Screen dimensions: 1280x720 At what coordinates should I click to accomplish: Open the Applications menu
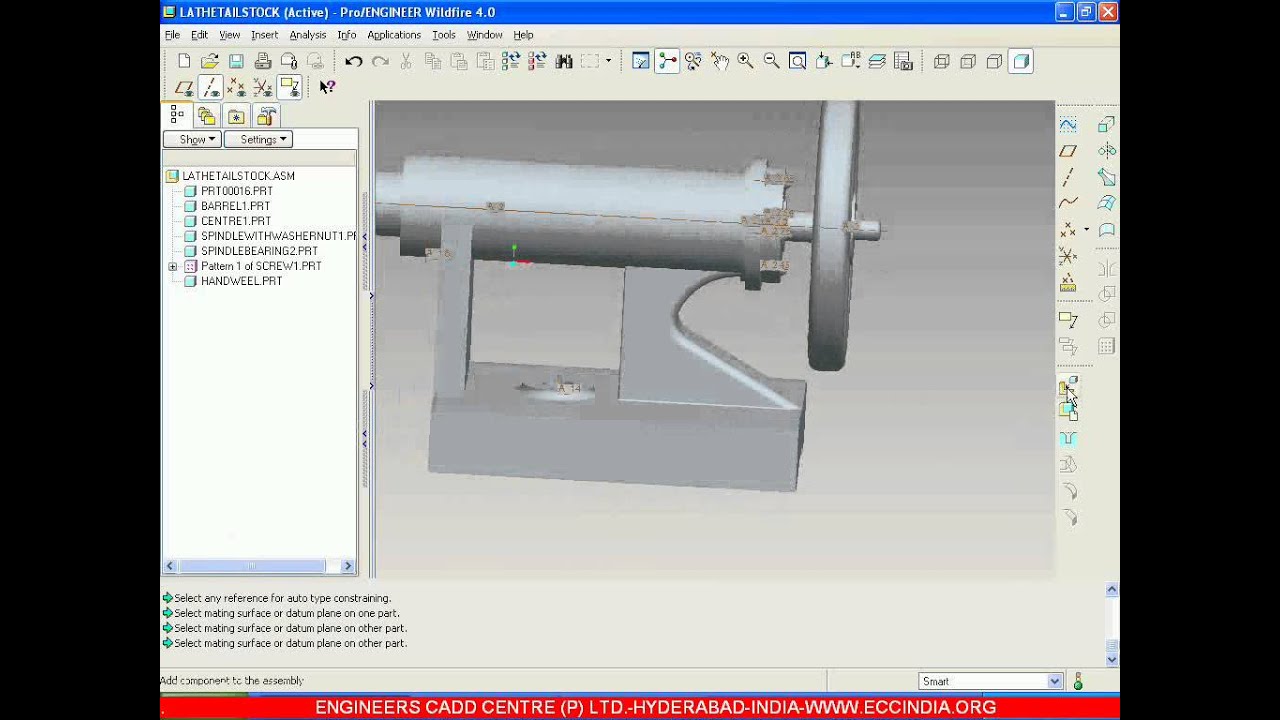(394, 35)
